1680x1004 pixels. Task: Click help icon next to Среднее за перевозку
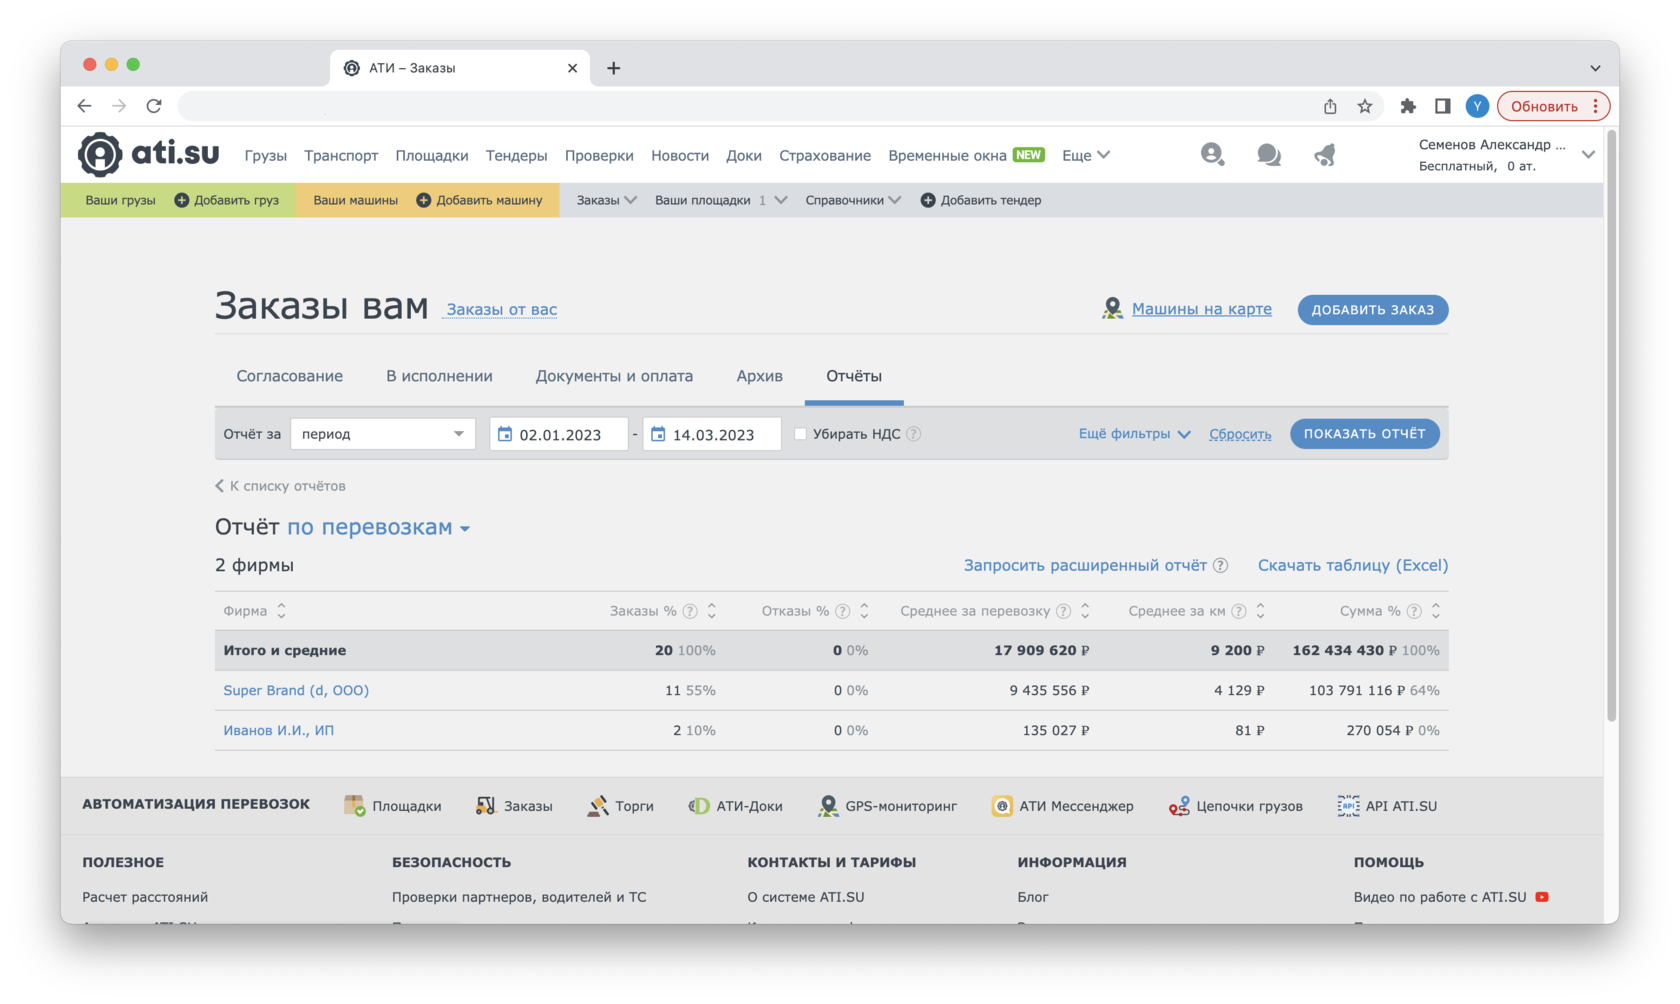[x=1064, y=611]
